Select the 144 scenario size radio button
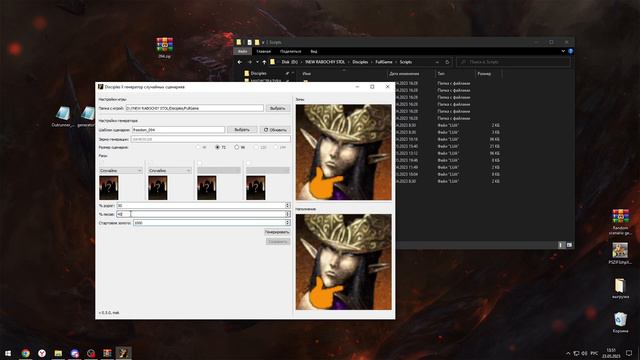Screen dimensions: 640x360 (x=276, y=147)
